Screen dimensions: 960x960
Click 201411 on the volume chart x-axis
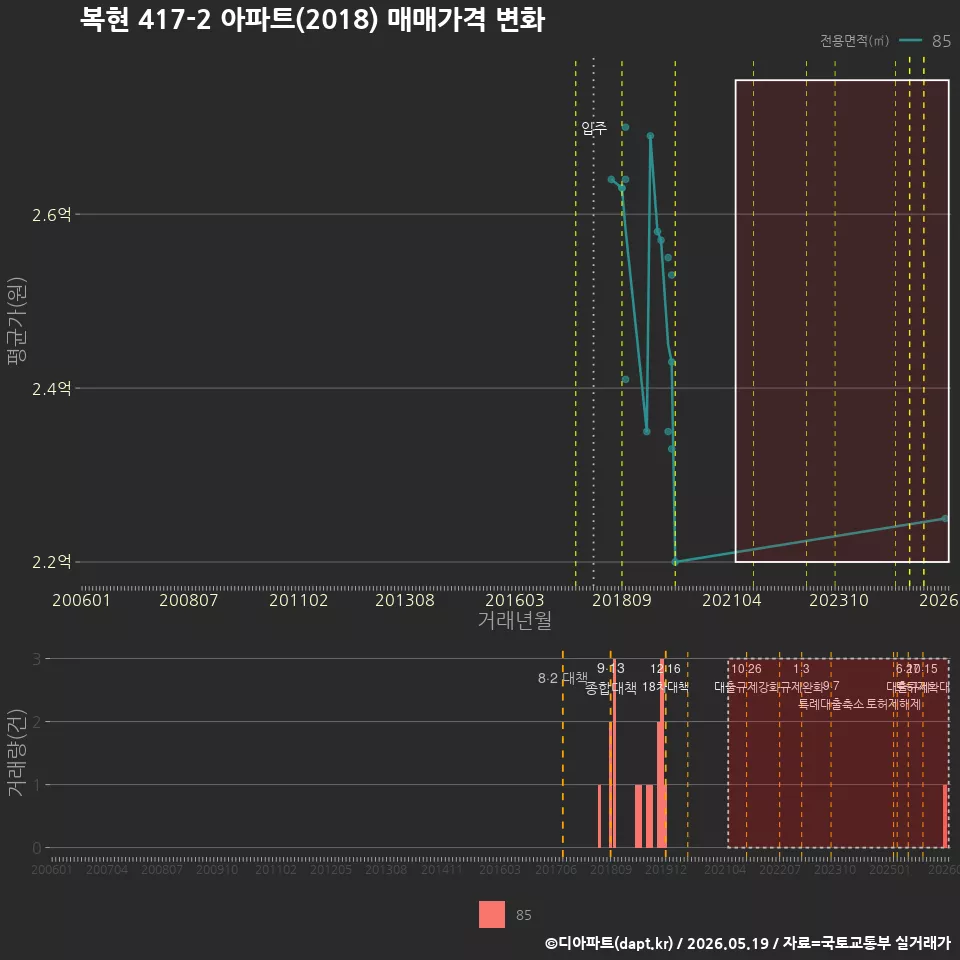pyautogui.click(x=441, y=869)
